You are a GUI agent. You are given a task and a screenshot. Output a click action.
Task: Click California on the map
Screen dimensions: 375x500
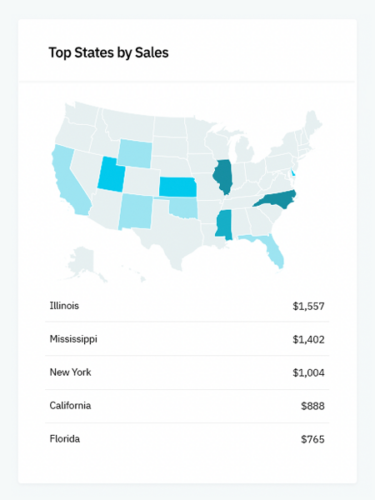(68, 180)
